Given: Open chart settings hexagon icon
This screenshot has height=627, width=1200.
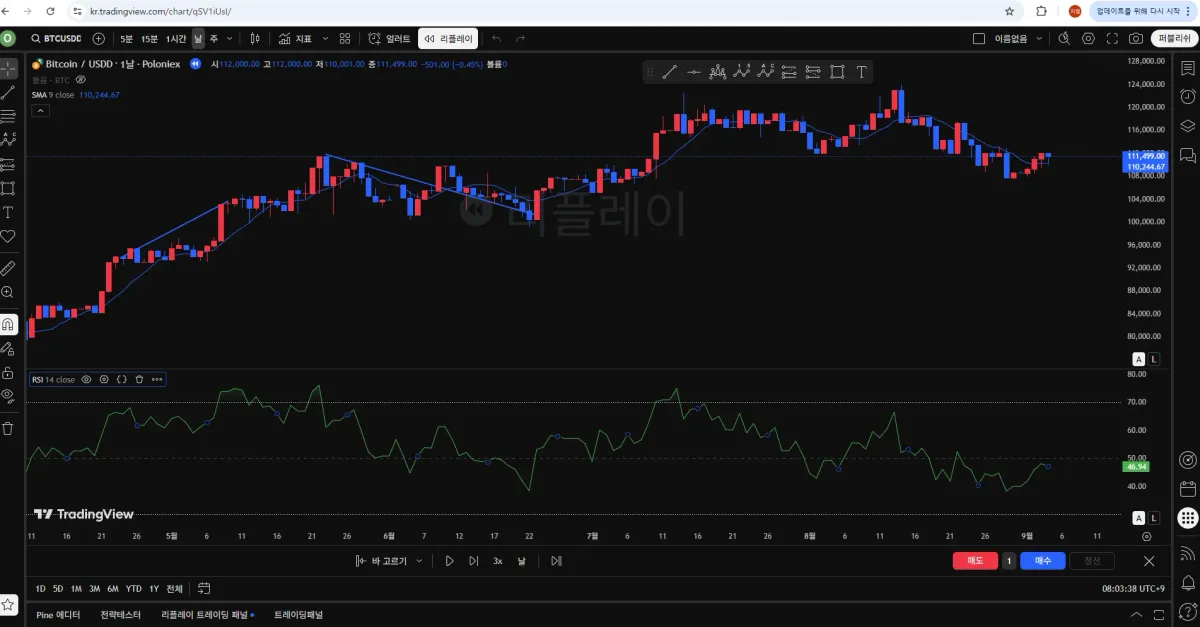Looking at the screenshot, I should [1088, 39].
